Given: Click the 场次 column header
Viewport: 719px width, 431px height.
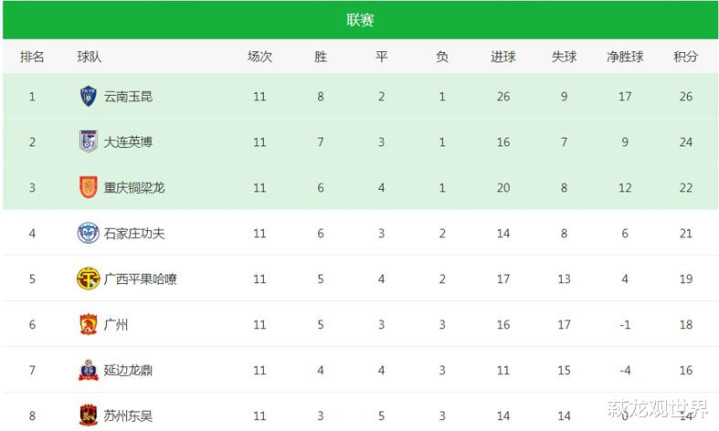Looking at the screenshot, I should coord(260,57).
